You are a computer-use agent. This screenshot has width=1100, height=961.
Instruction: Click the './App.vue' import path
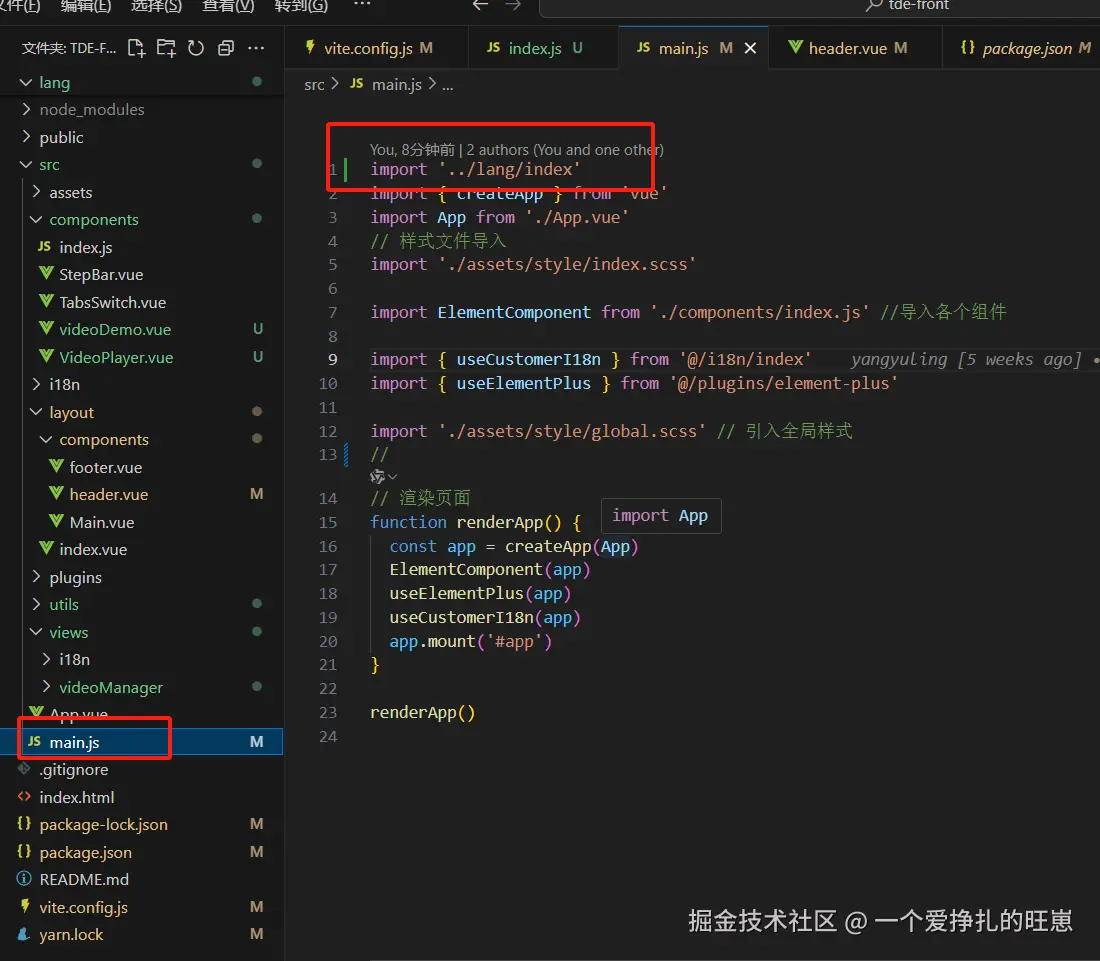pyautogui.click(x=577, y=217)
